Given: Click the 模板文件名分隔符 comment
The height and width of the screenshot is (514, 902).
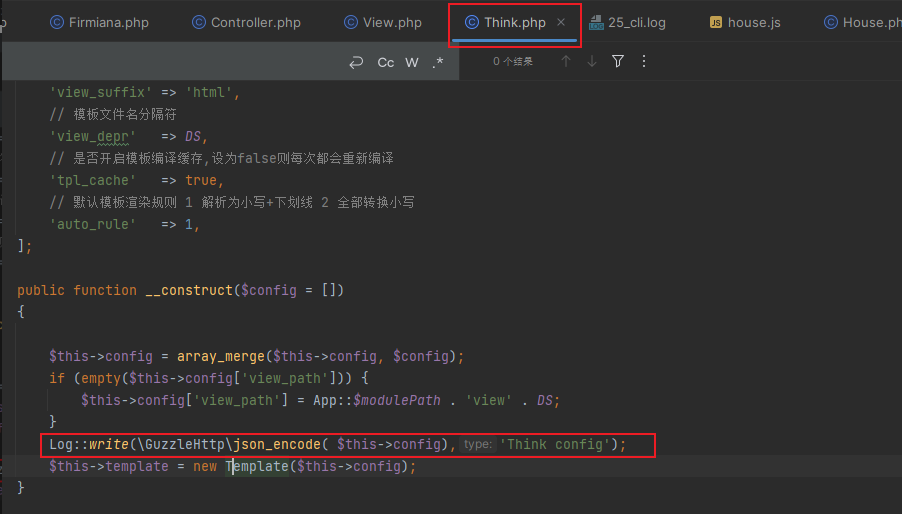Looking at the screenshot, I should tap(113, 114).
